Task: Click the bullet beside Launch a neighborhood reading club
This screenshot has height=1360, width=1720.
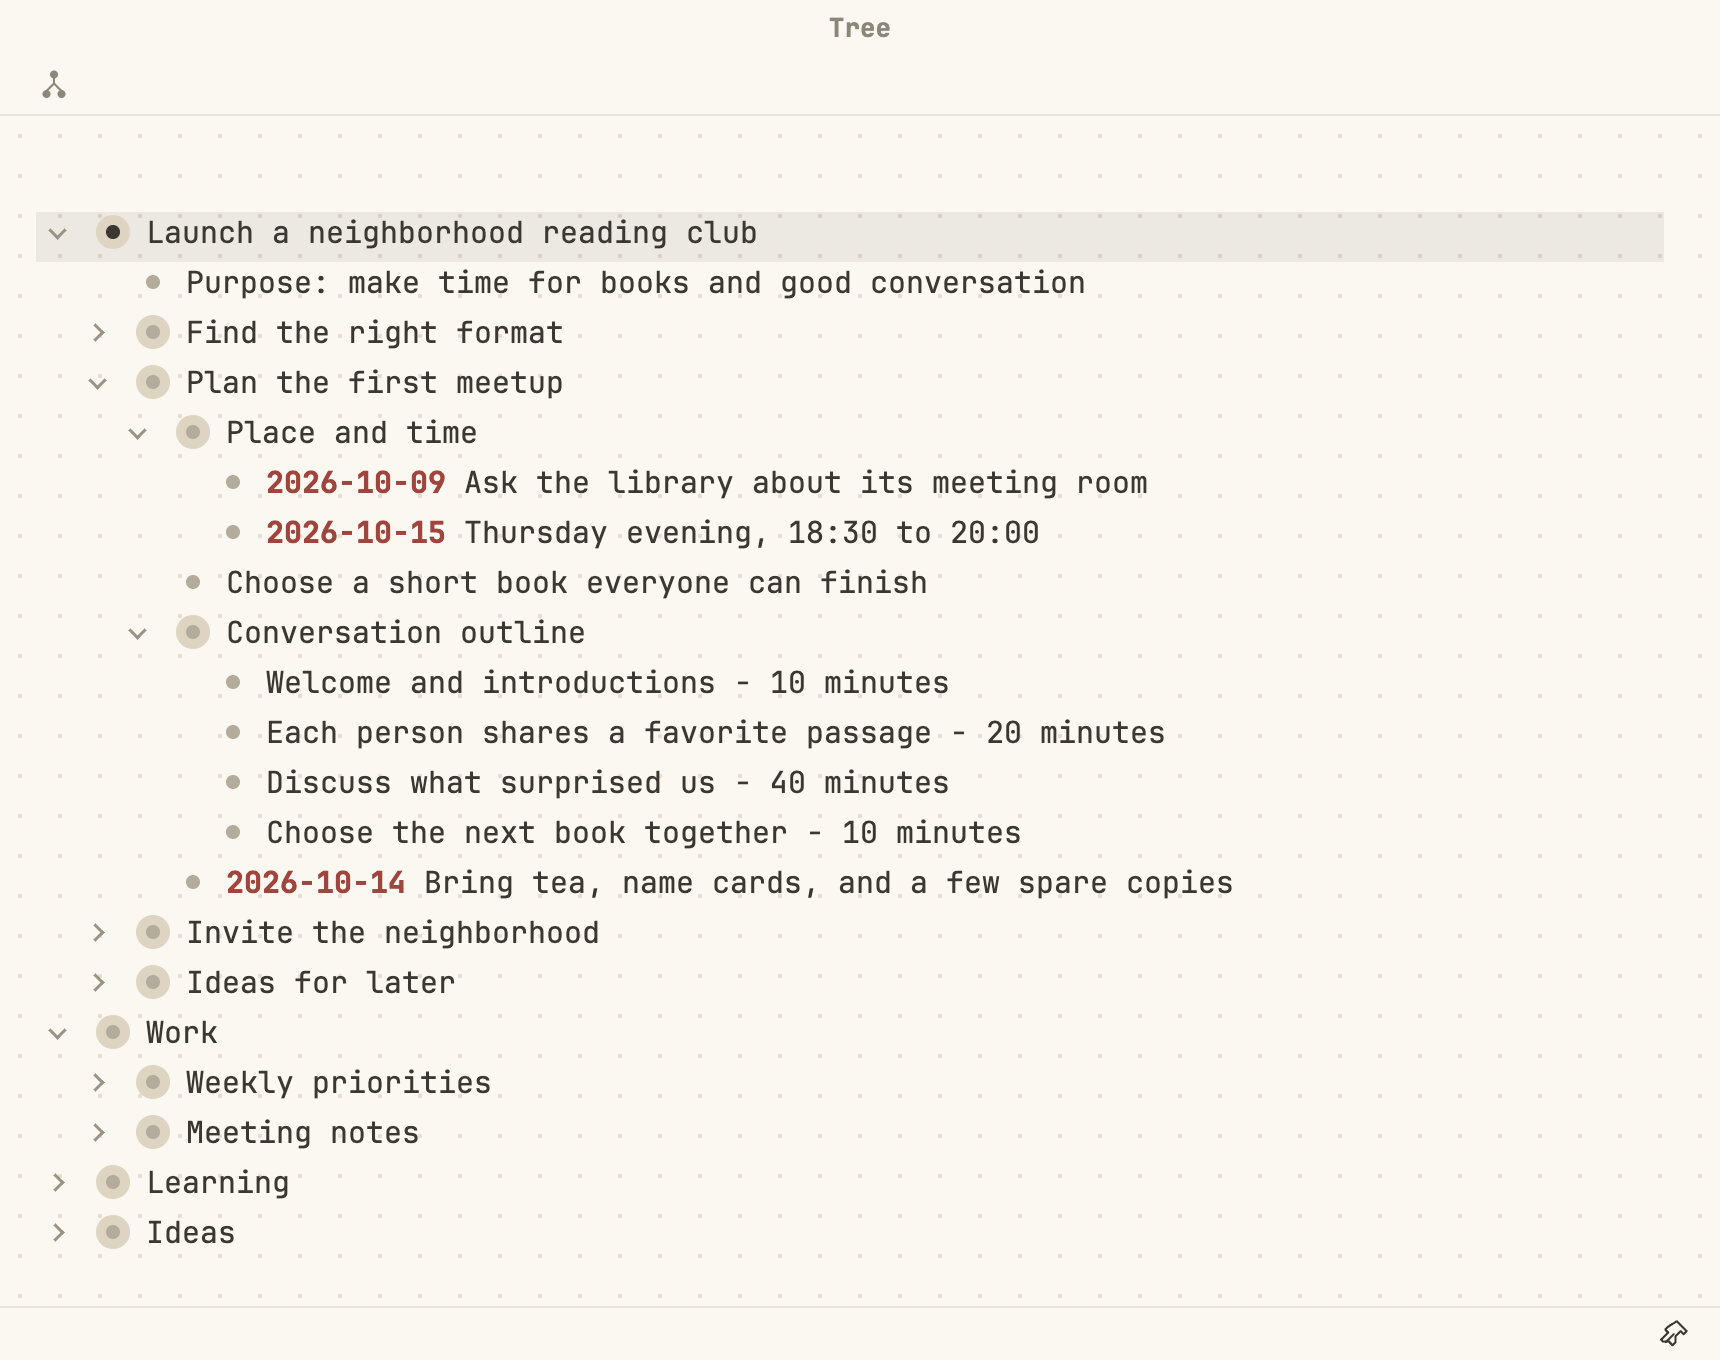Action: (x=113, y=232)
